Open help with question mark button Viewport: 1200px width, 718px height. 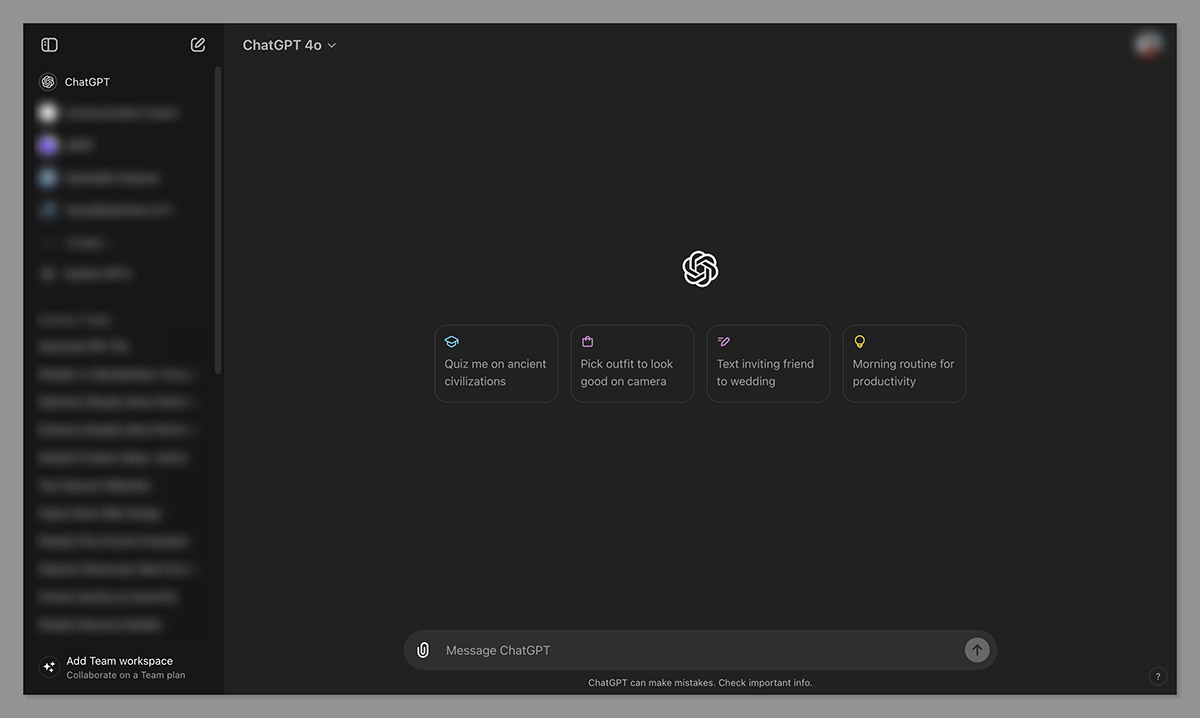tap(1157, 676)
